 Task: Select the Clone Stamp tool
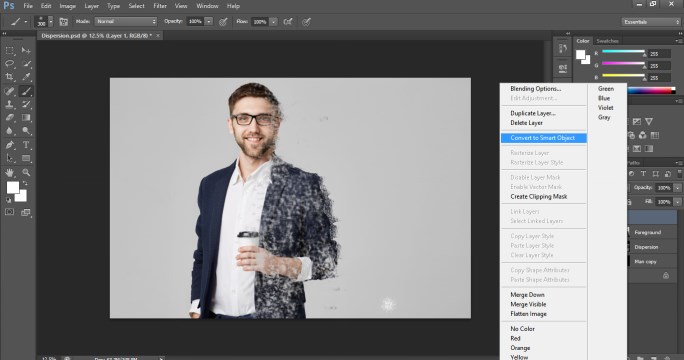[10, 104]
